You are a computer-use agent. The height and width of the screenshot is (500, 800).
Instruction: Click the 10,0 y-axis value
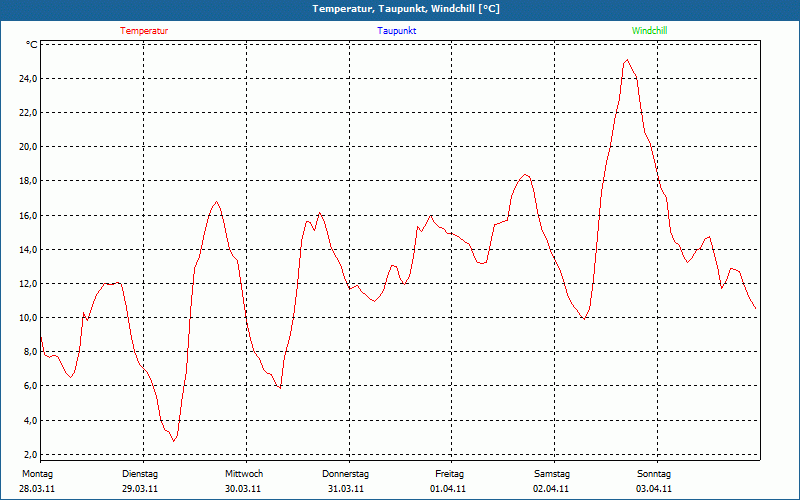point(28,318)
